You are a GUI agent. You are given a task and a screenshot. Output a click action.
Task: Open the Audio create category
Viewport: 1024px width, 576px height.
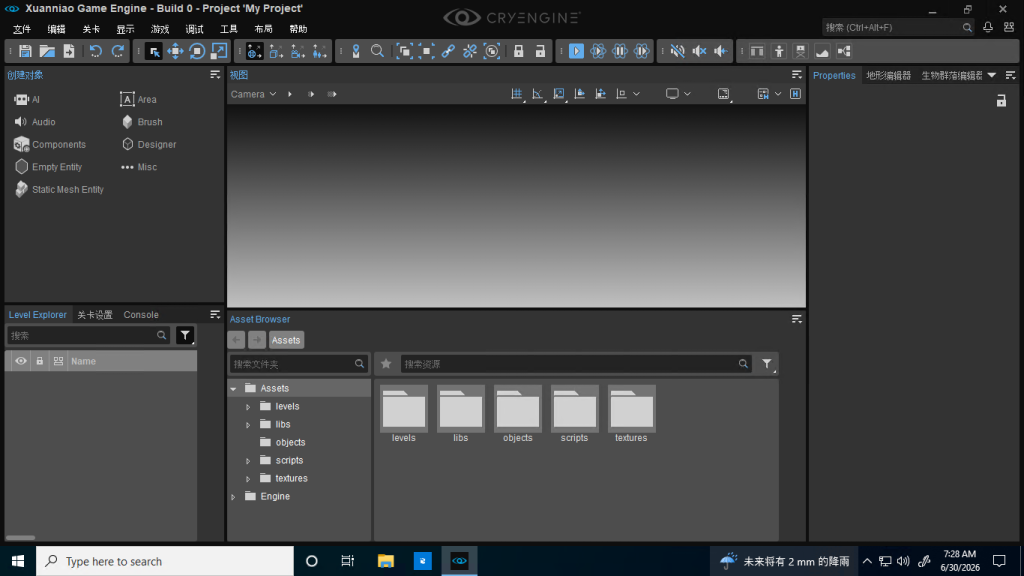pos(35,122)
